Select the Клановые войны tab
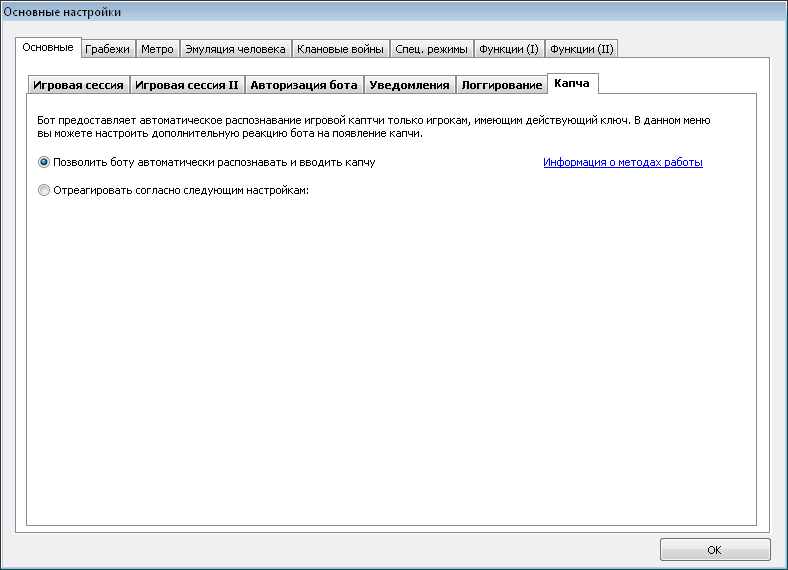Viewport: 788px width, 570px height. 340,49
